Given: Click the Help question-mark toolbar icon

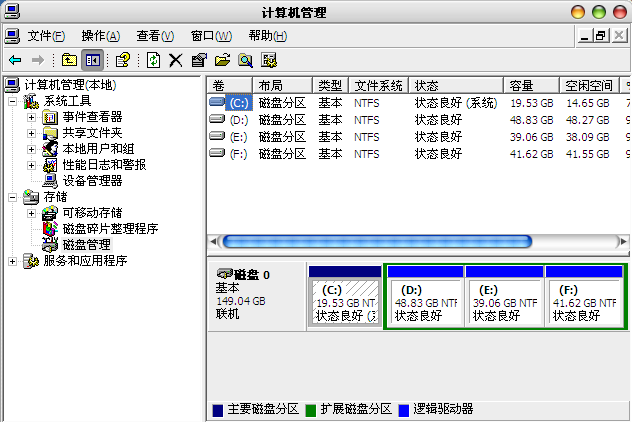Looking at the screenshot, I should click(x=123, y=60).
